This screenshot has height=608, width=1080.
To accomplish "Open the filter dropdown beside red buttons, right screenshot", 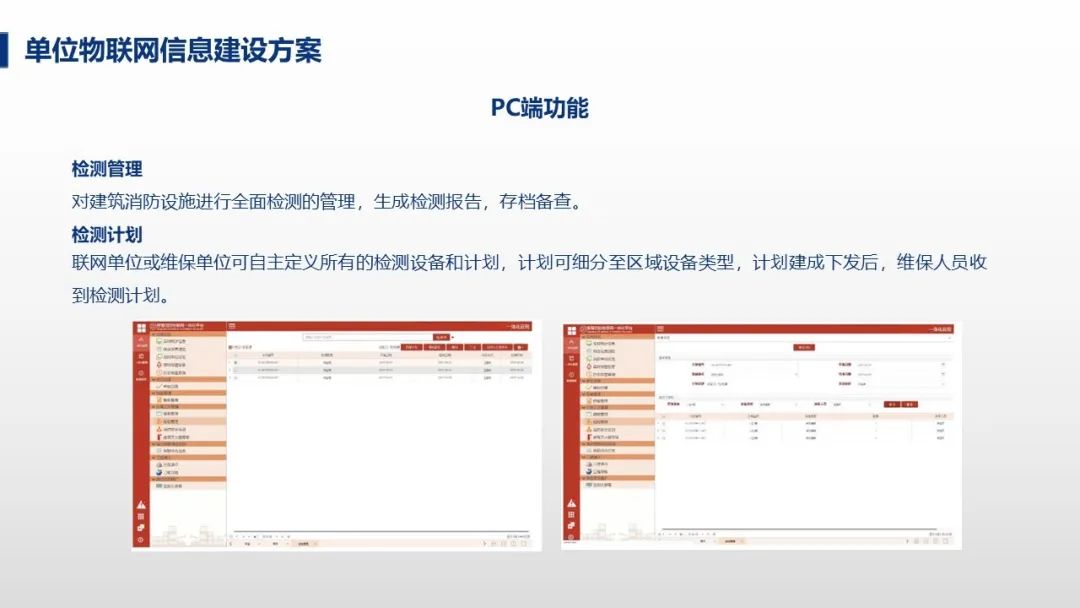I will tap(851, 404).
